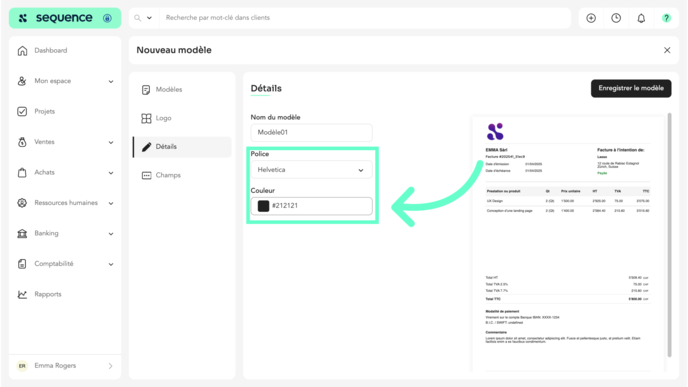Open the help question mark icon

pyautogui.click(x=666, y=18)
